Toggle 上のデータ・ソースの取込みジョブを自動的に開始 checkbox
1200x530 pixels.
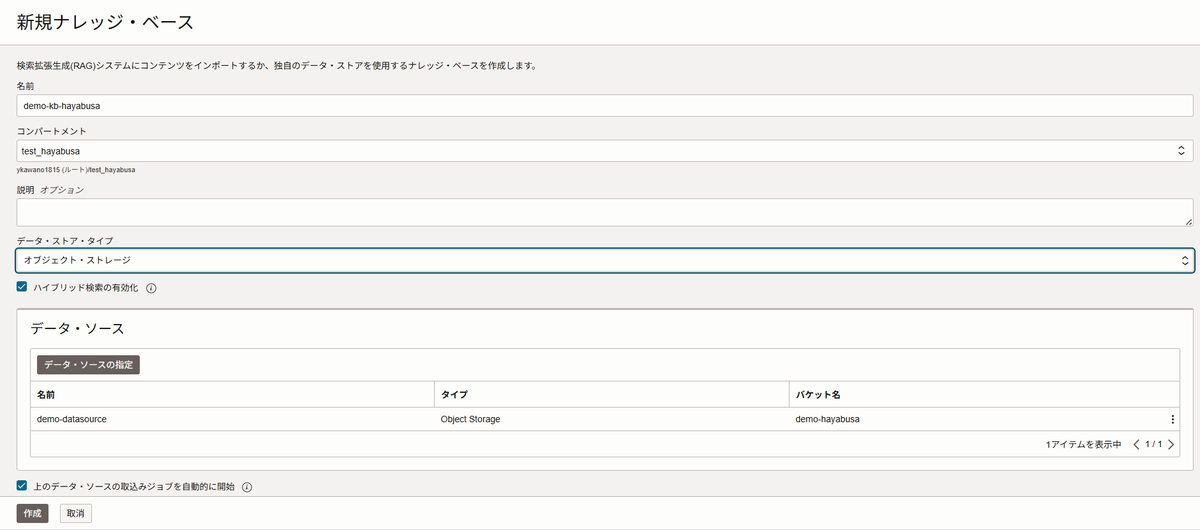[22, 487]
